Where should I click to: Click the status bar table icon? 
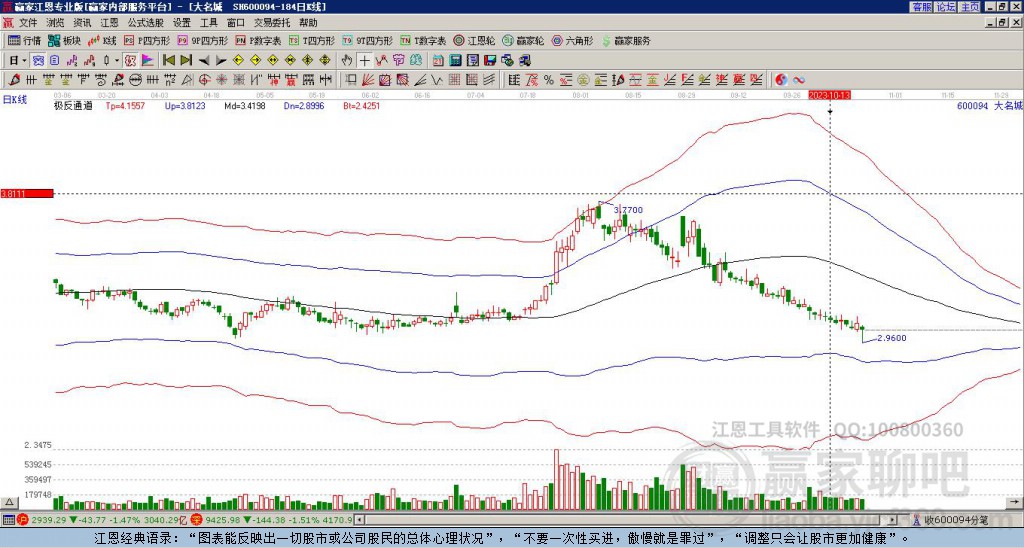point(8,520)
